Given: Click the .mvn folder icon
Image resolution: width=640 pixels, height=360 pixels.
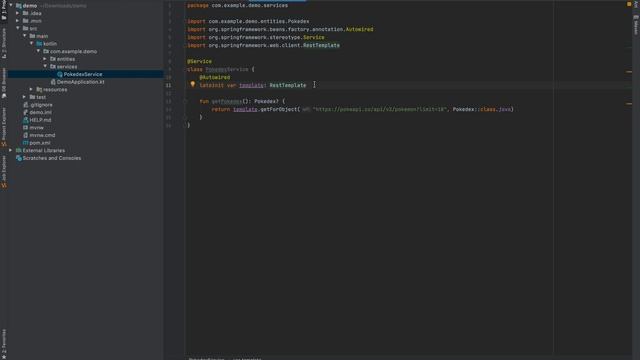Looking at the screenshot, I should pos(25,21).
